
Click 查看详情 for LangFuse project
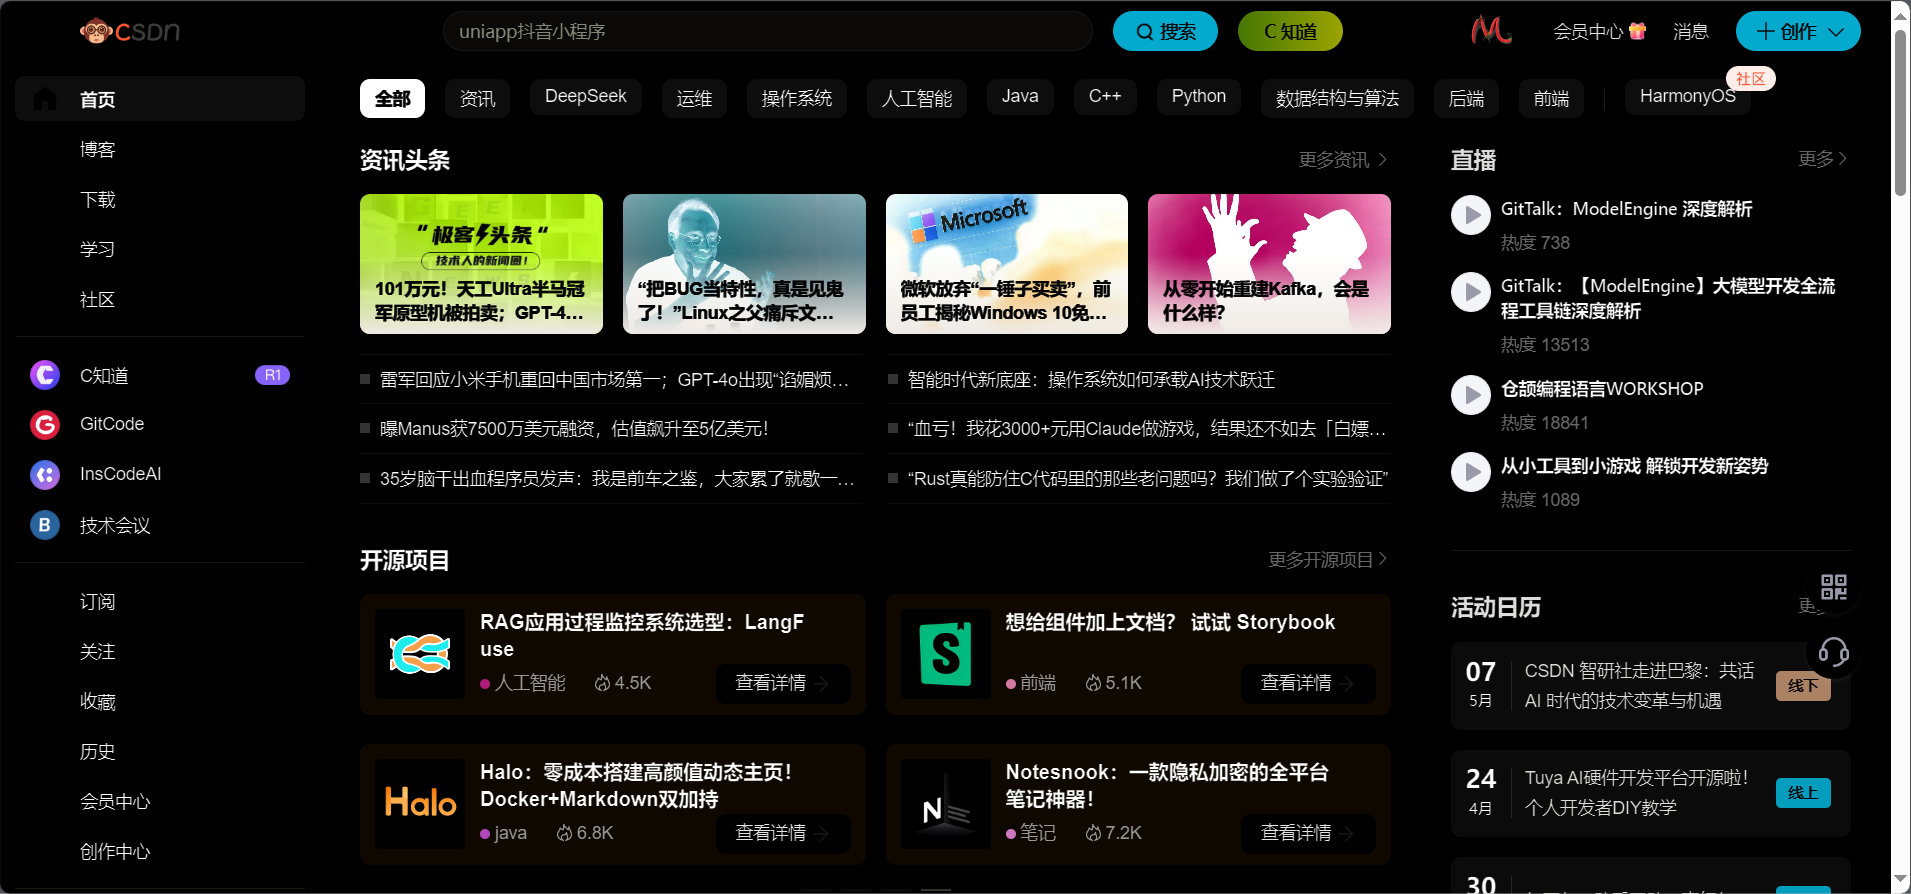pos(783,683)
